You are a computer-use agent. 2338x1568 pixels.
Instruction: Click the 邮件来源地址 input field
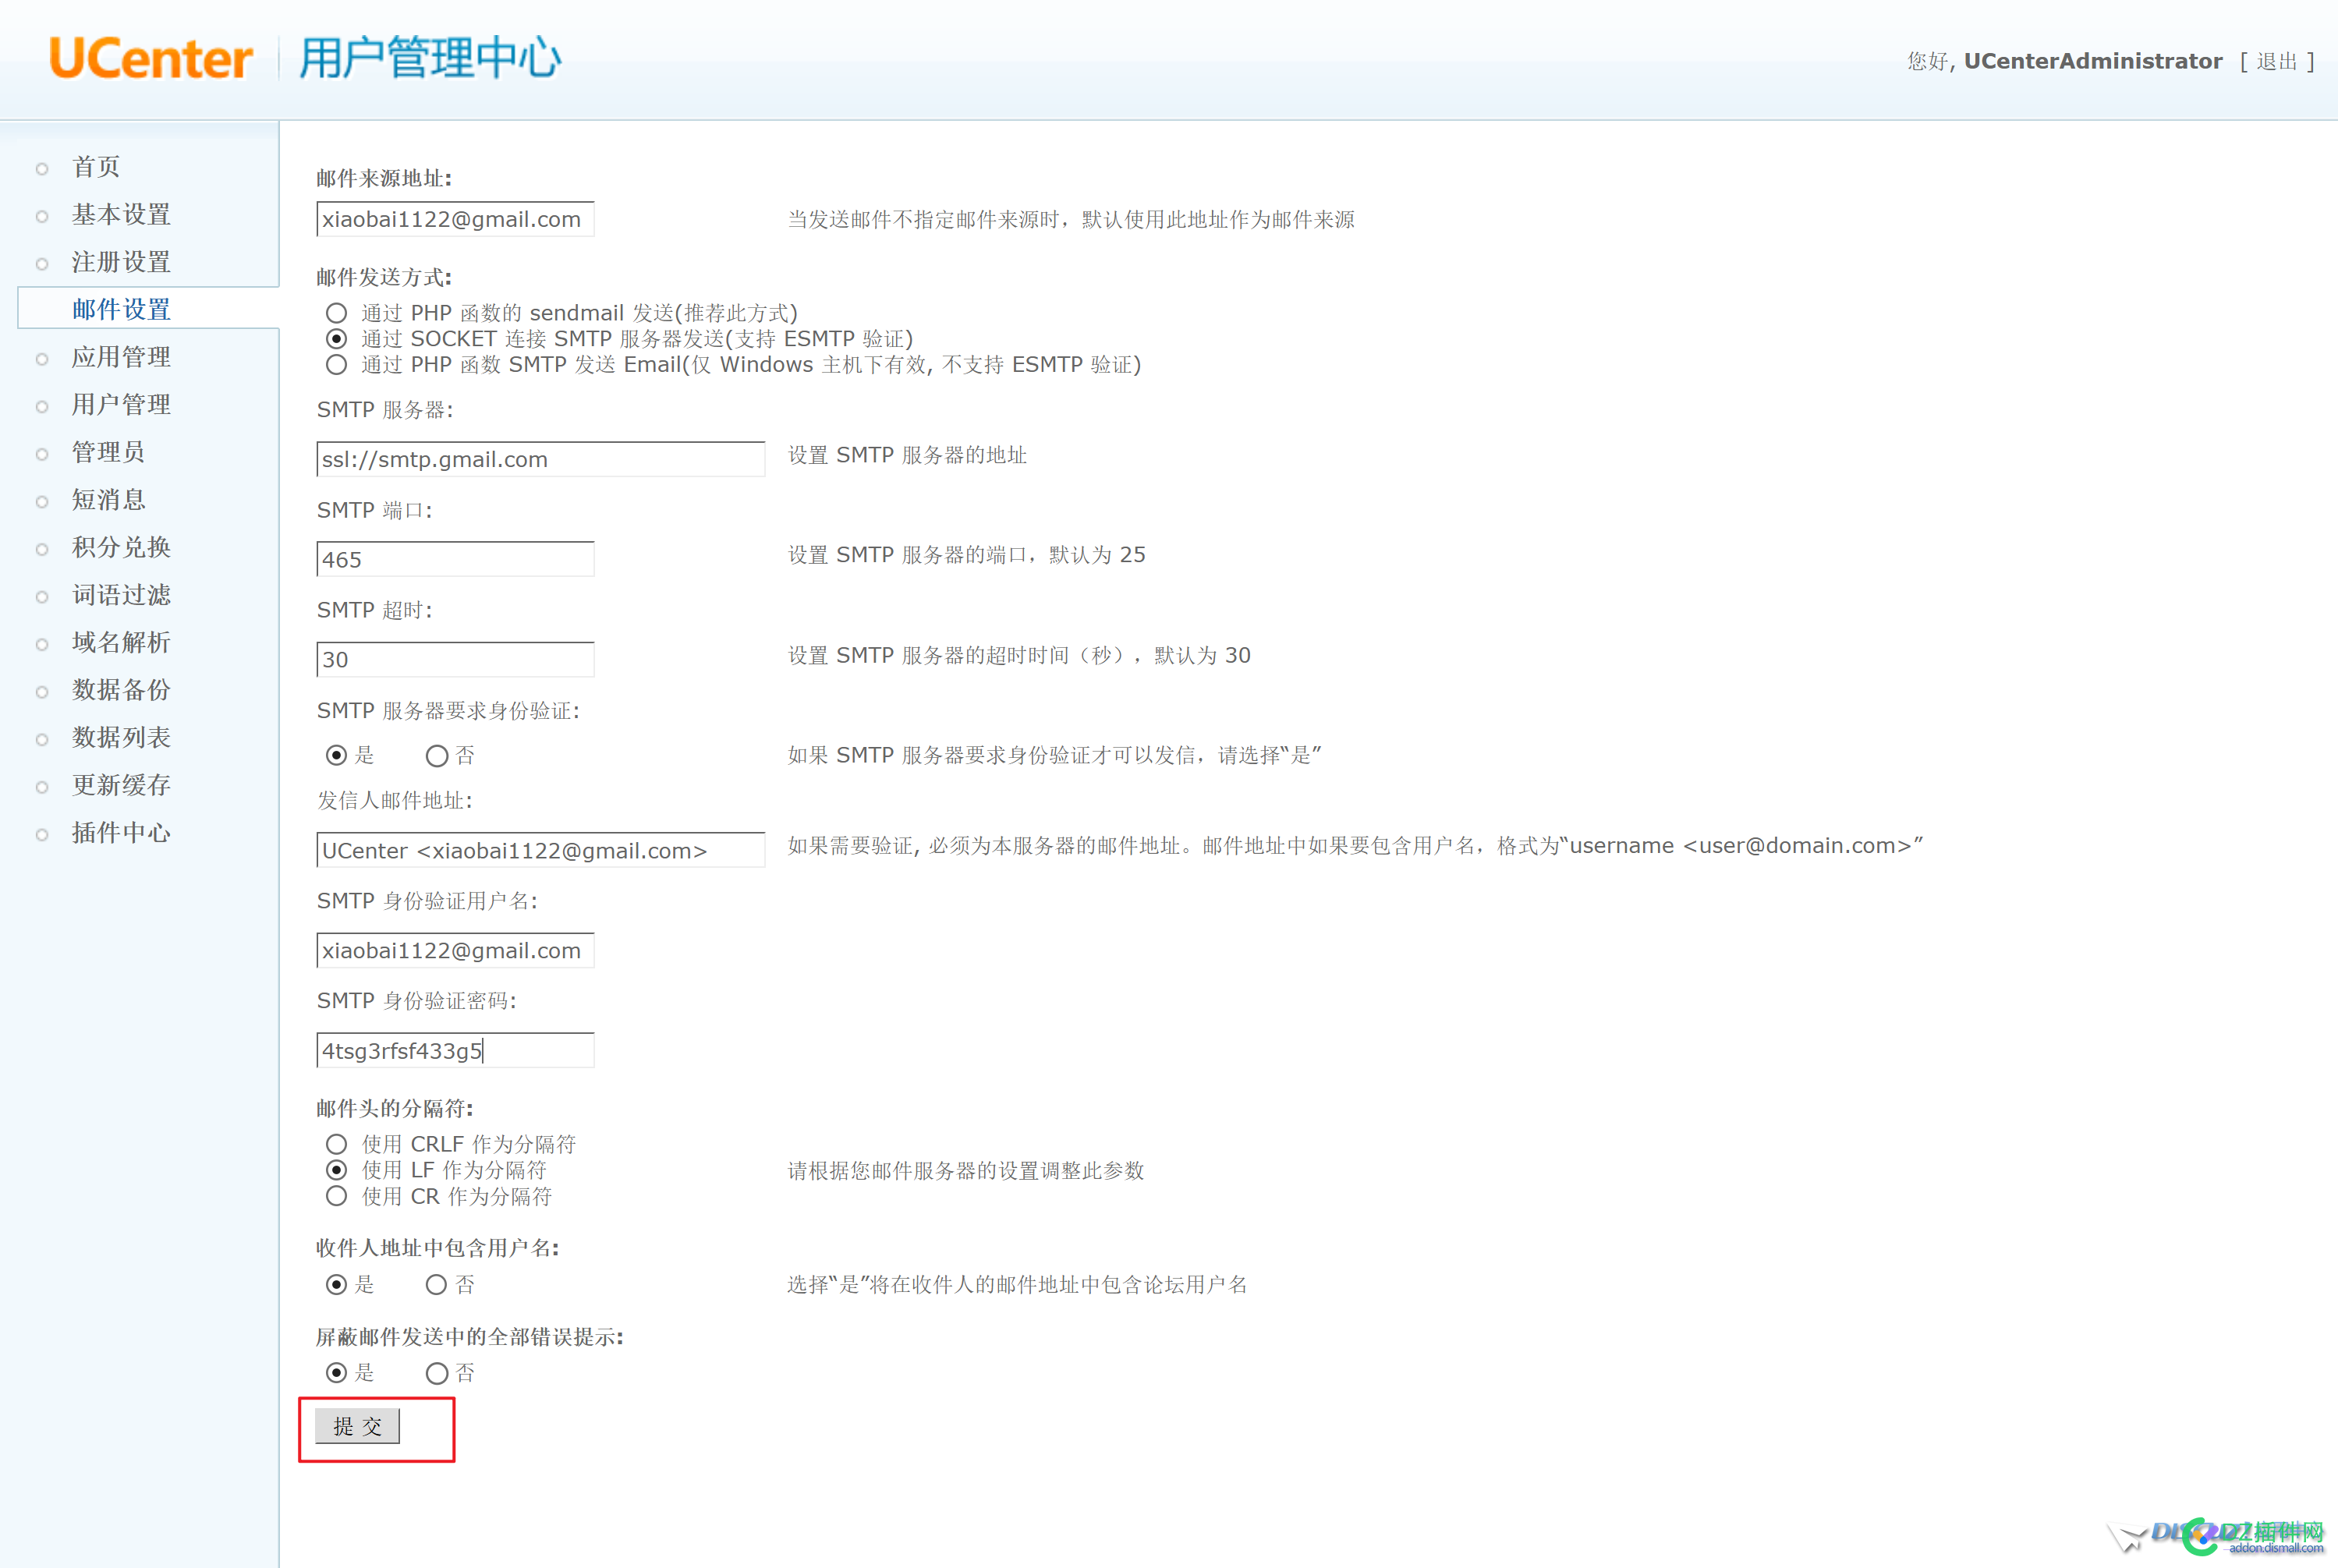coord(455,219)
